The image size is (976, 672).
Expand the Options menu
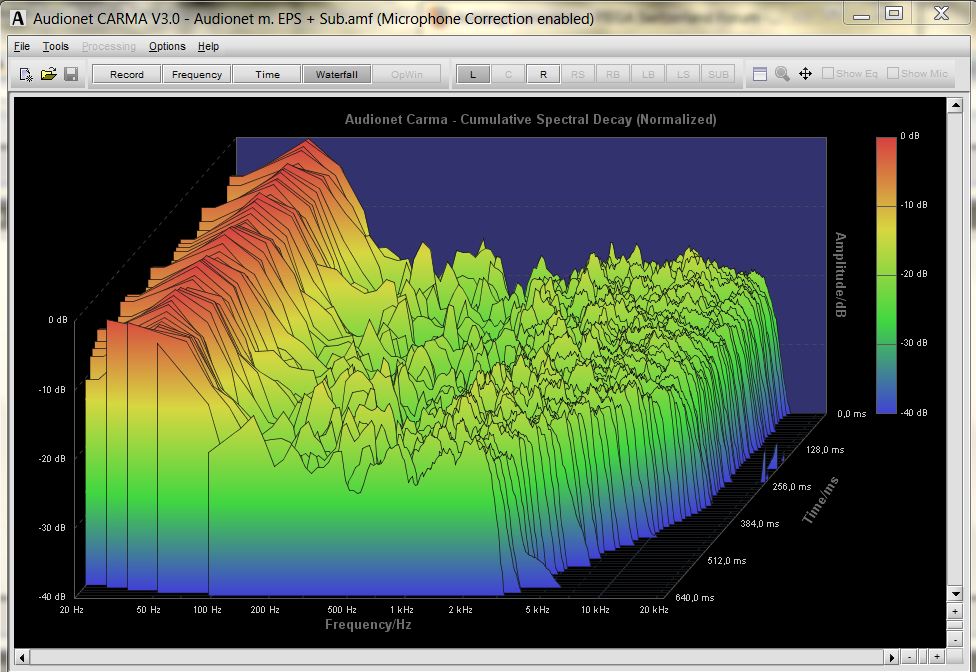pyautogui.click(x=167, y=46)
